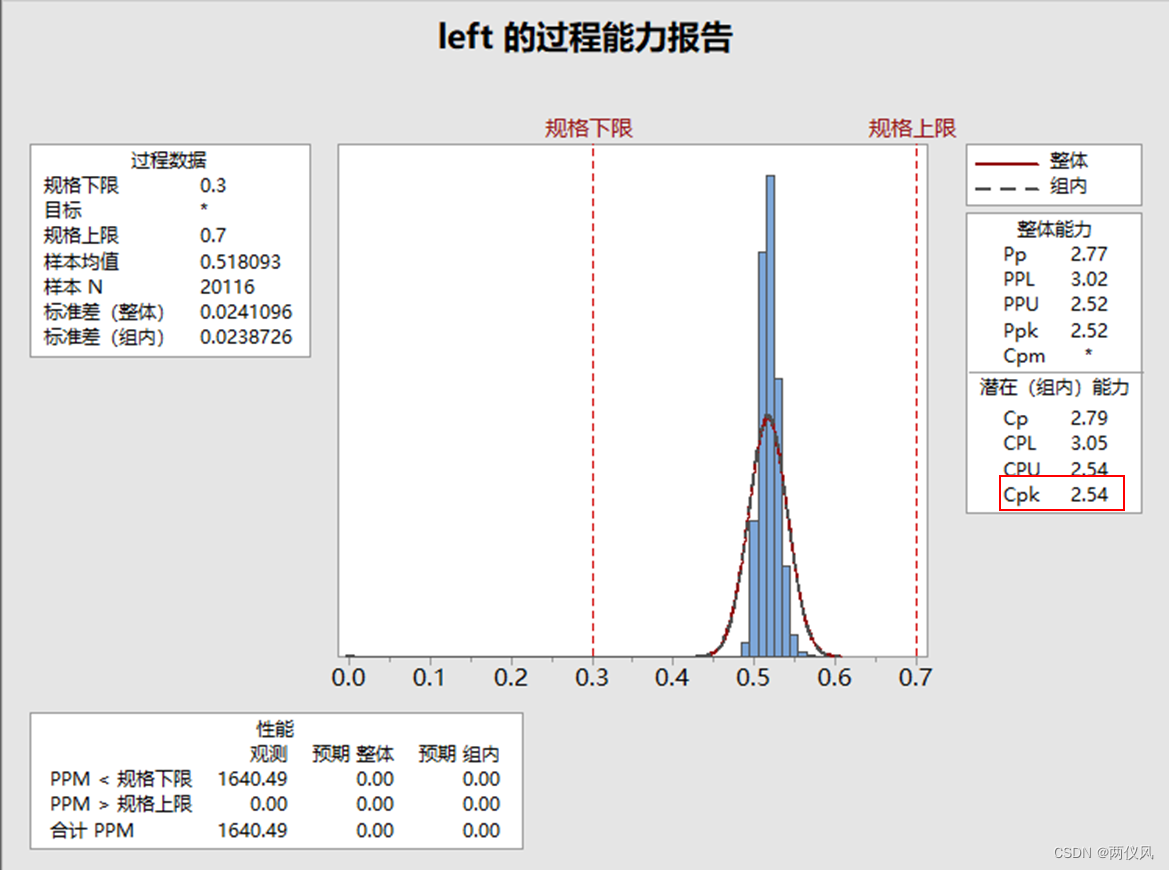The height and width of the screenshot is (870, 1169).
Task: Select the 规格下限 red dashed limit line
Action: (x=594, y=400)
